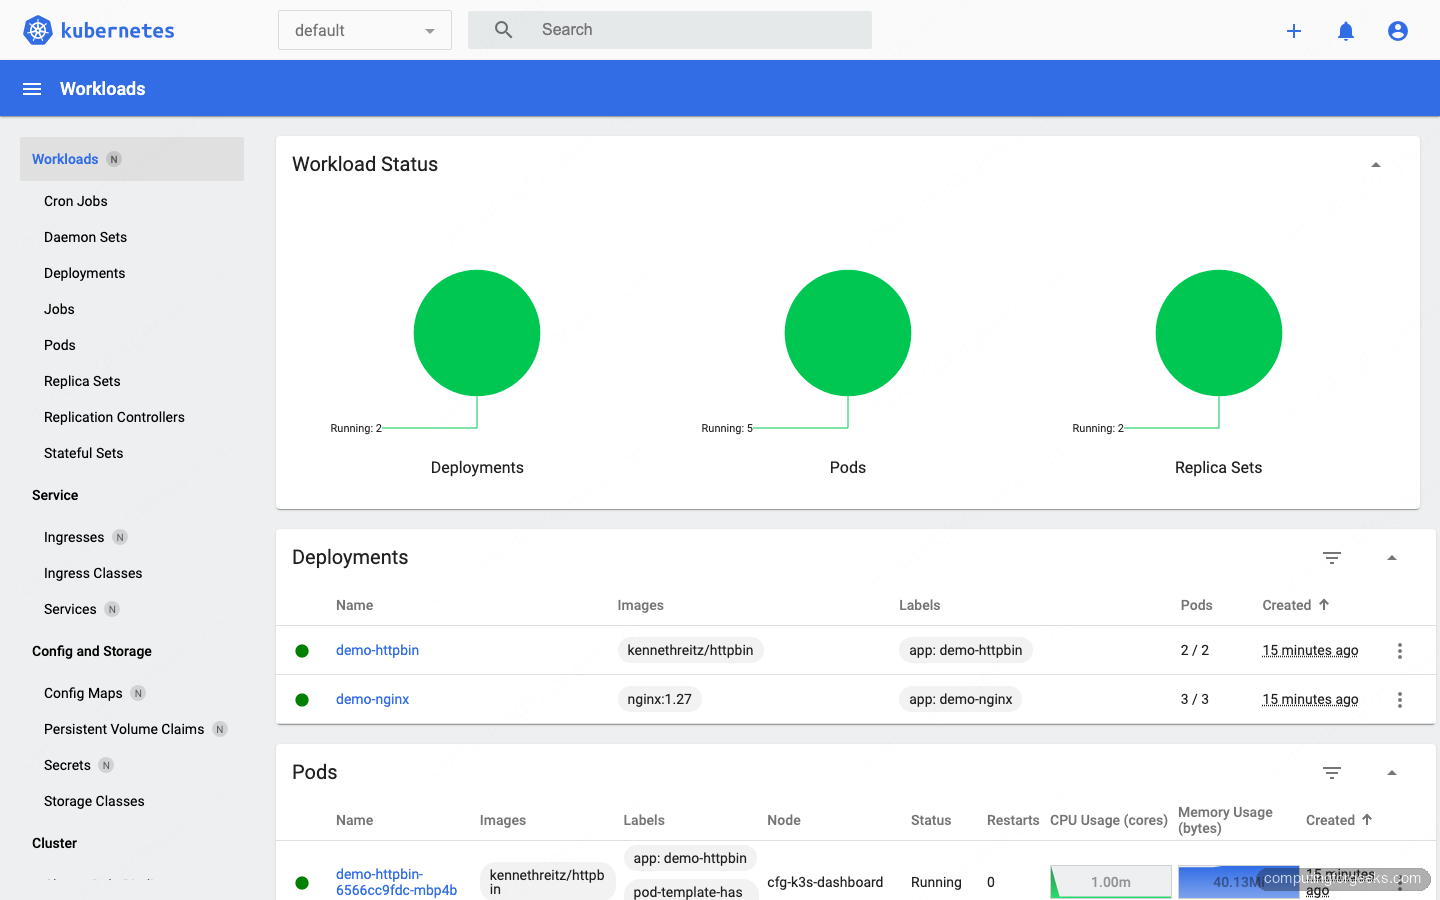Image resolution: width=1440 pixels, height=900 pixels.
Task: Open the create new resource dialog
Action: point(1294,30)
